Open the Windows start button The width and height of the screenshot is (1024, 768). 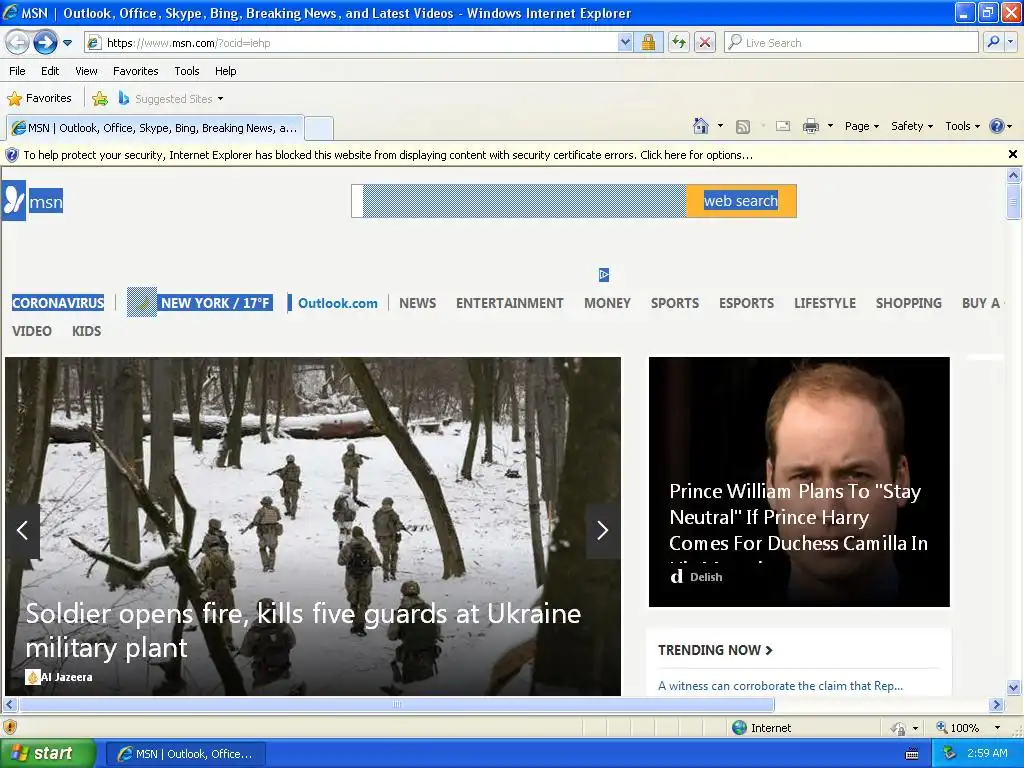(x=48, y=753)
